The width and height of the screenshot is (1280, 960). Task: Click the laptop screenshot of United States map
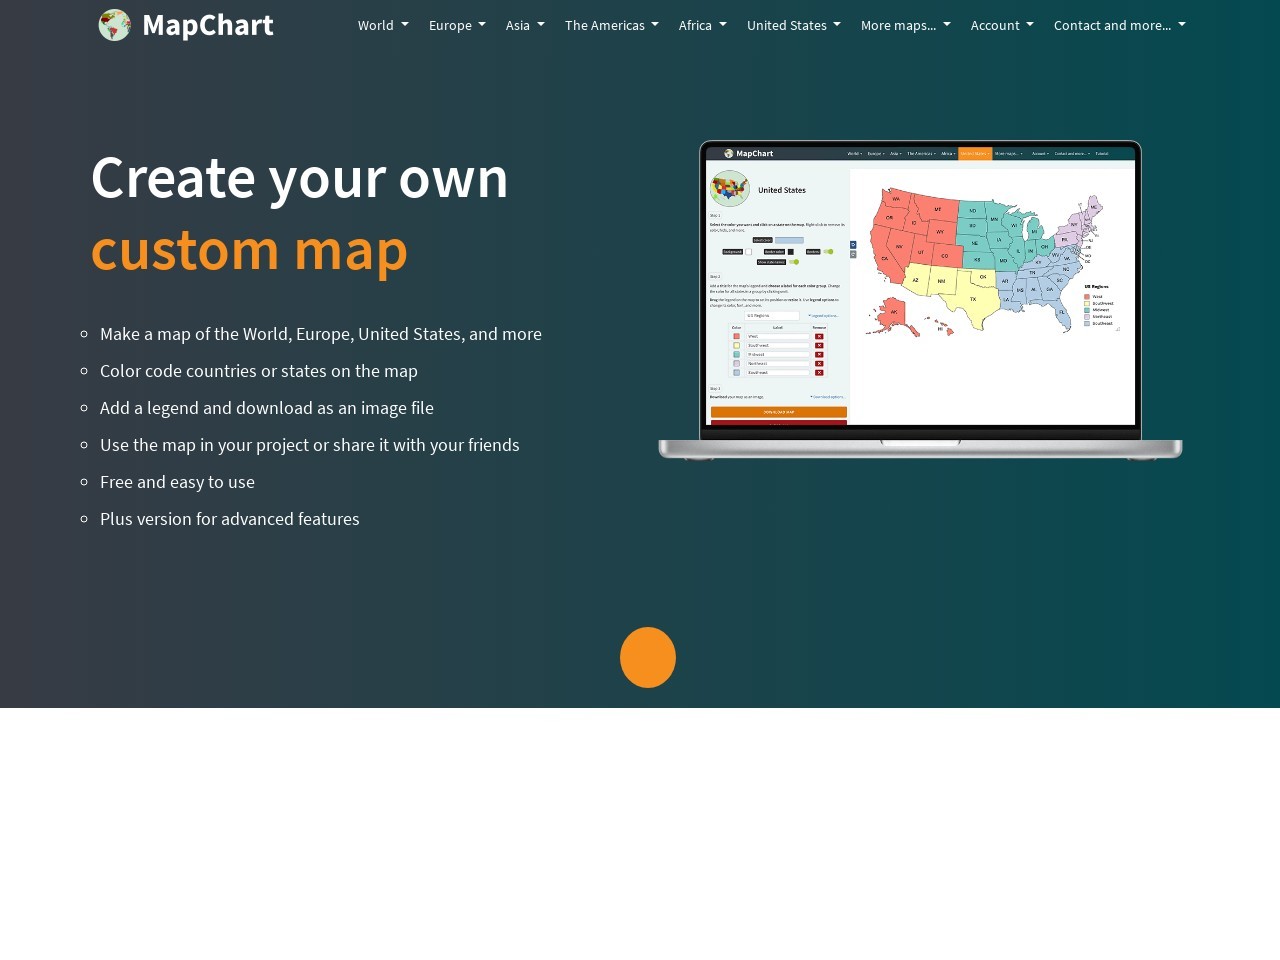click(x=920, y=301)
